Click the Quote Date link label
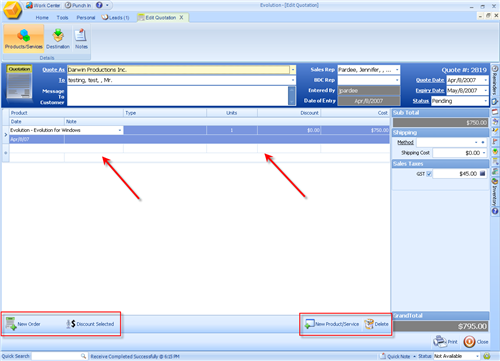Screen dimensions: 500x361 click(x=430, y=80)
